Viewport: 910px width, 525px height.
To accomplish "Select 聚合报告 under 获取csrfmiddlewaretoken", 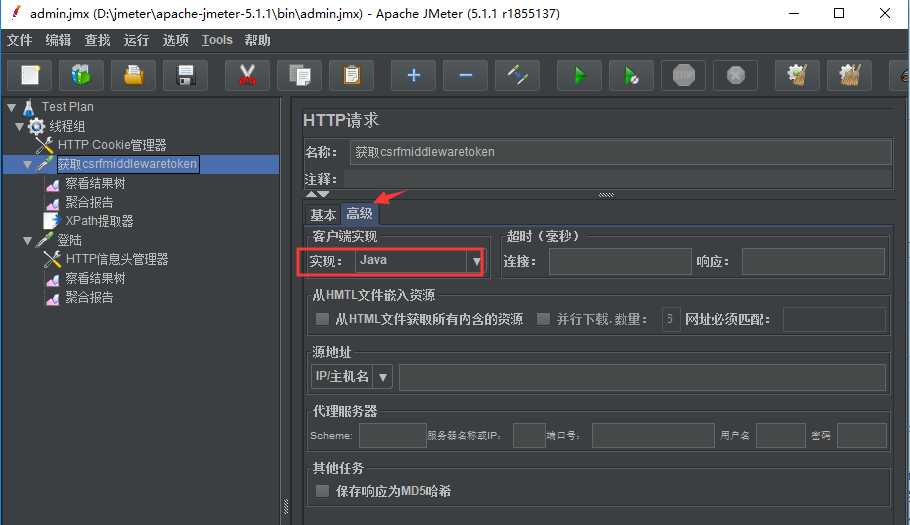I will pos(89,202).
